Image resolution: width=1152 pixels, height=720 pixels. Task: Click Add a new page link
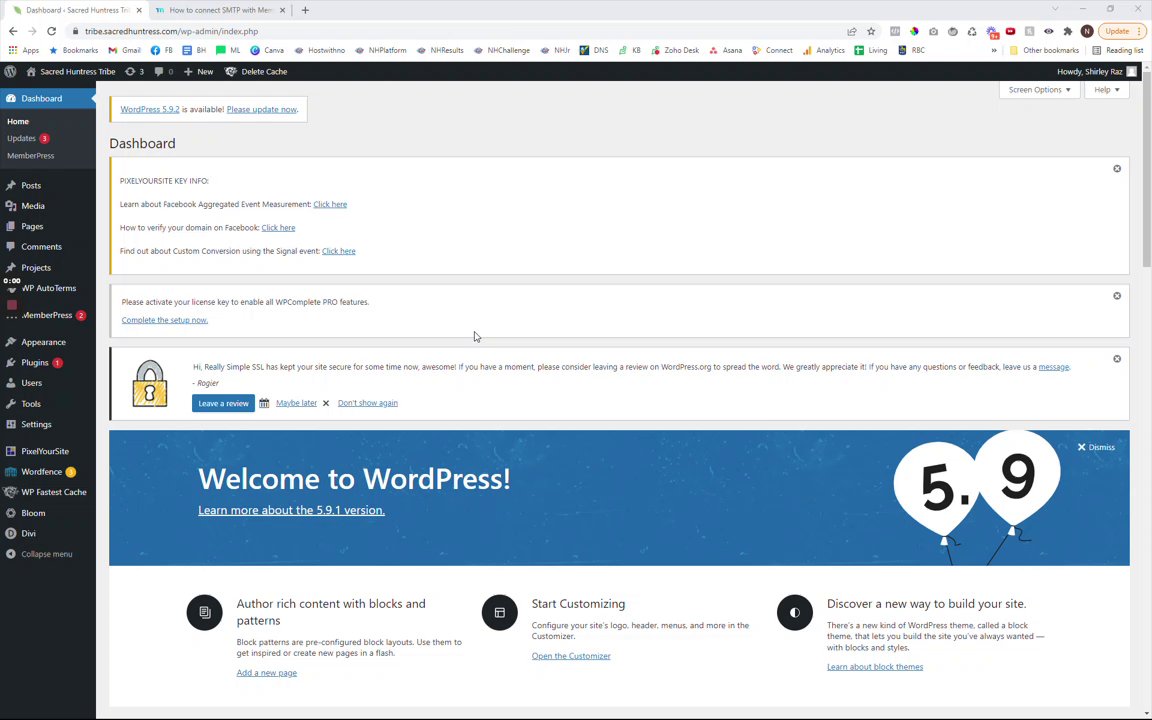267,673
